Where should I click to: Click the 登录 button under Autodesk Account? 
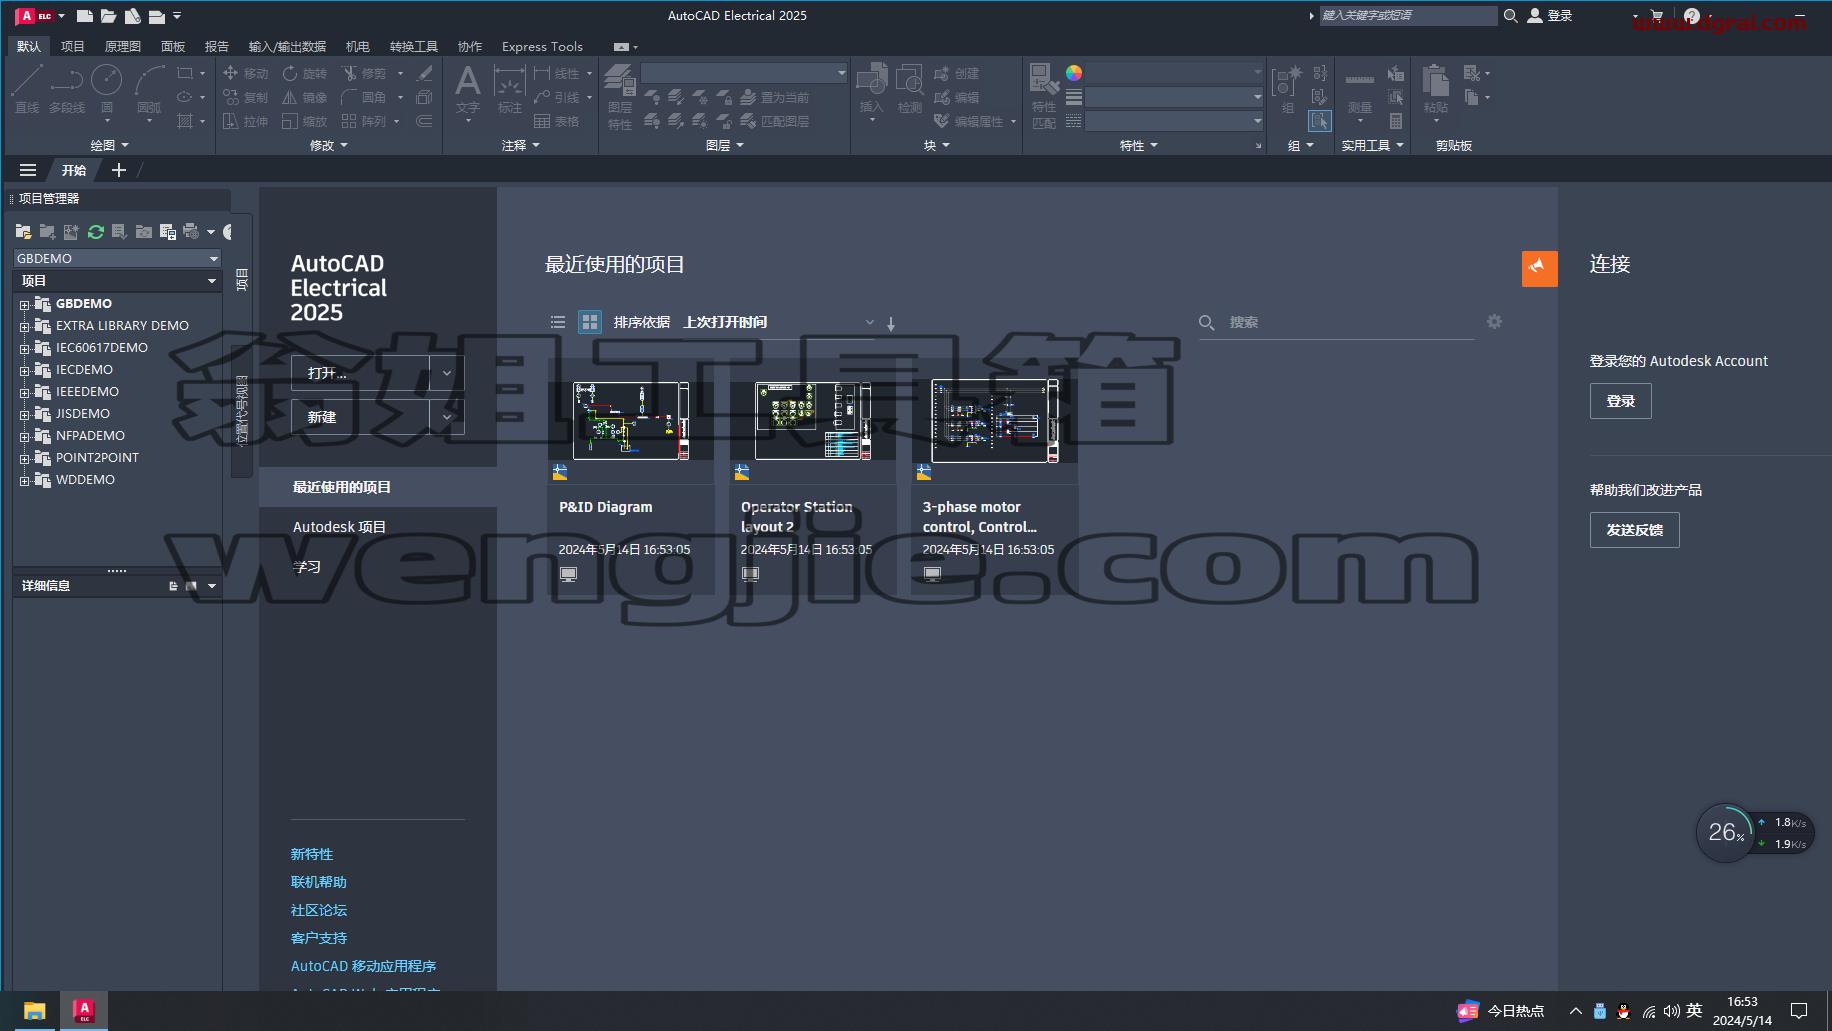click(x=1621, y=401)
